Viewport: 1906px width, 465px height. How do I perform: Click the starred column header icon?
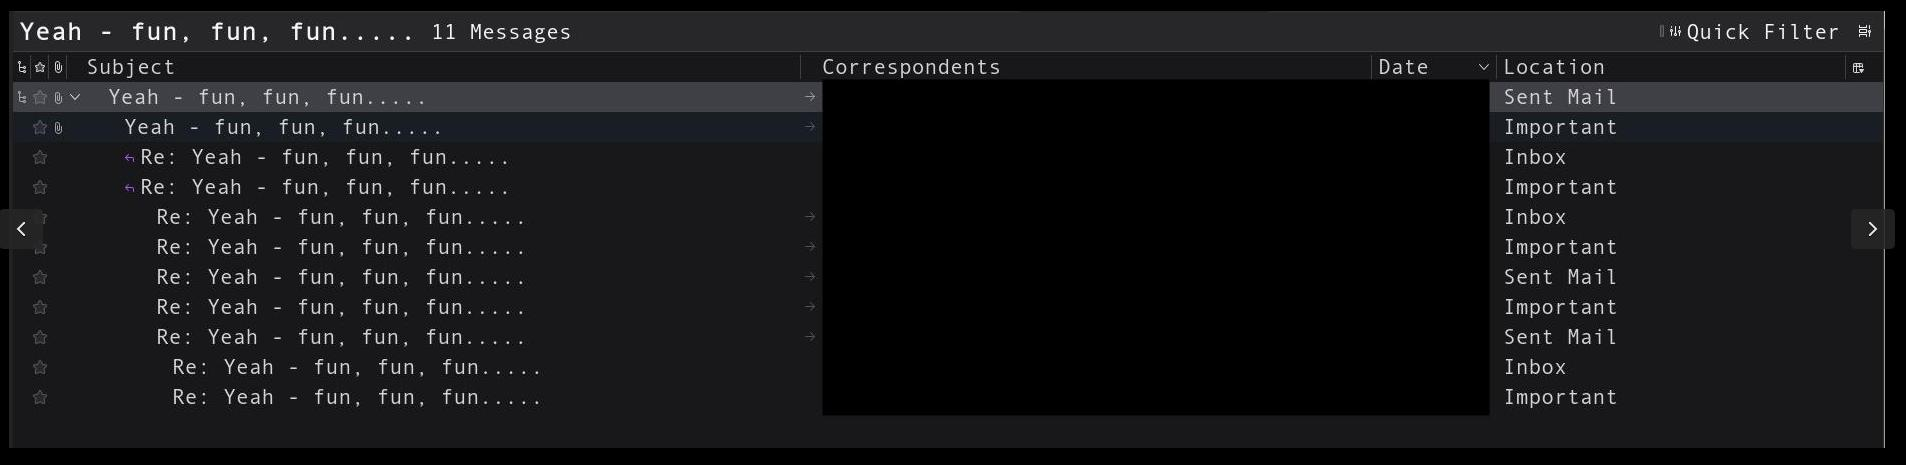click(x=40, y=67)
